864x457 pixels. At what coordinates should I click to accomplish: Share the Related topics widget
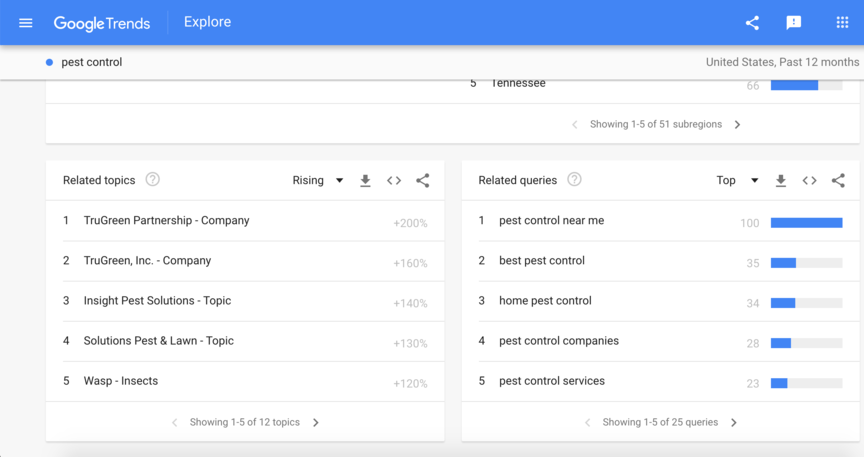(x=423, y=180)
